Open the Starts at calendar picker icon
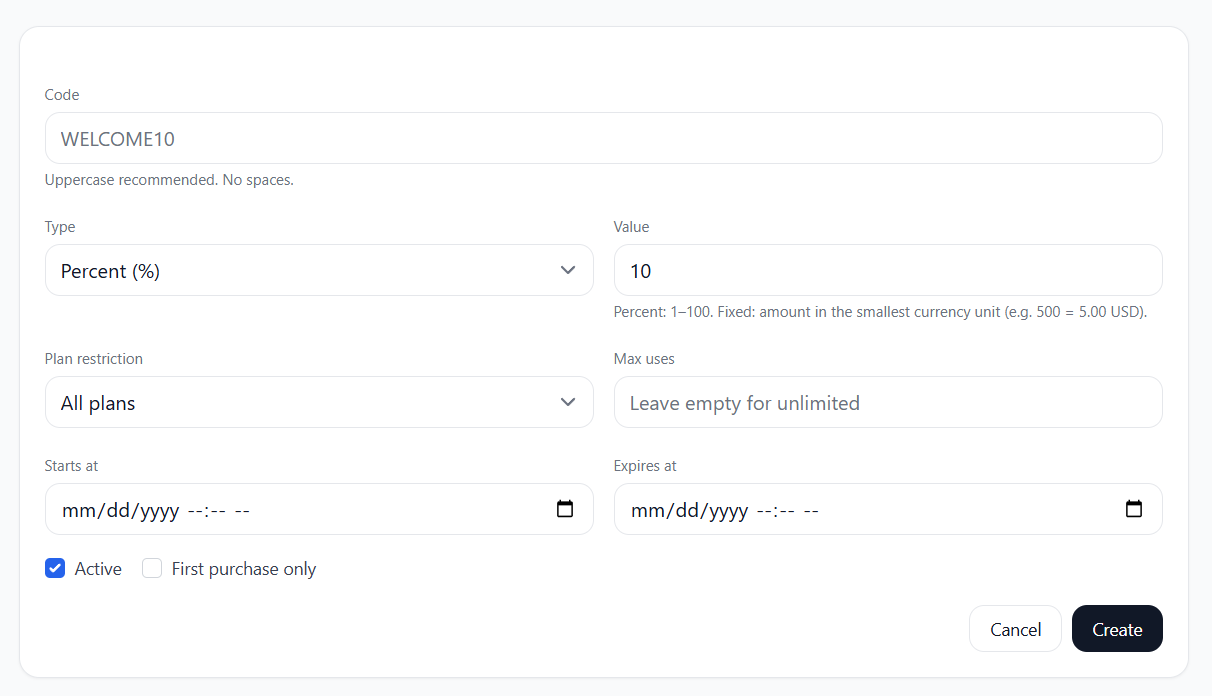This screenshot has width=1212, height=696. click(566, 508)
